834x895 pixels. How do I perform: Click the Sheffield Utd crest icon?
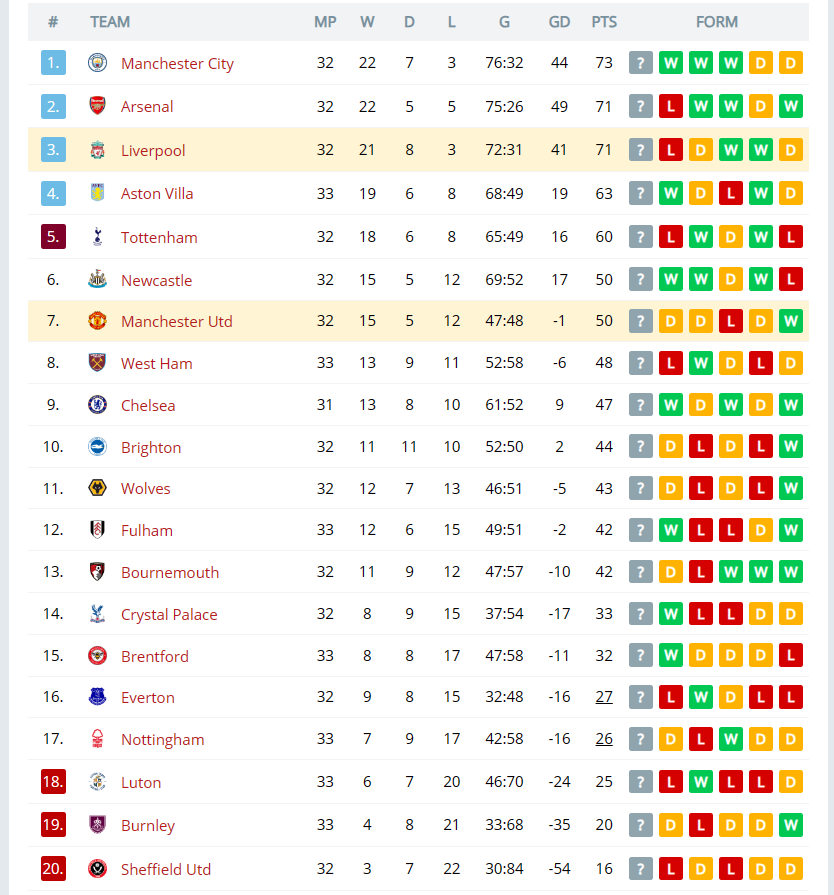pos(98,869)
